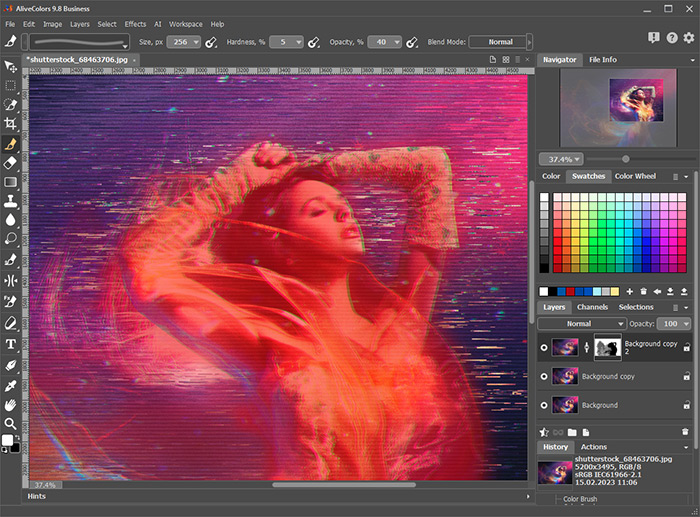
Task: Toggle lock on Background copy 2 layer
Action: [x=687, y=347]
